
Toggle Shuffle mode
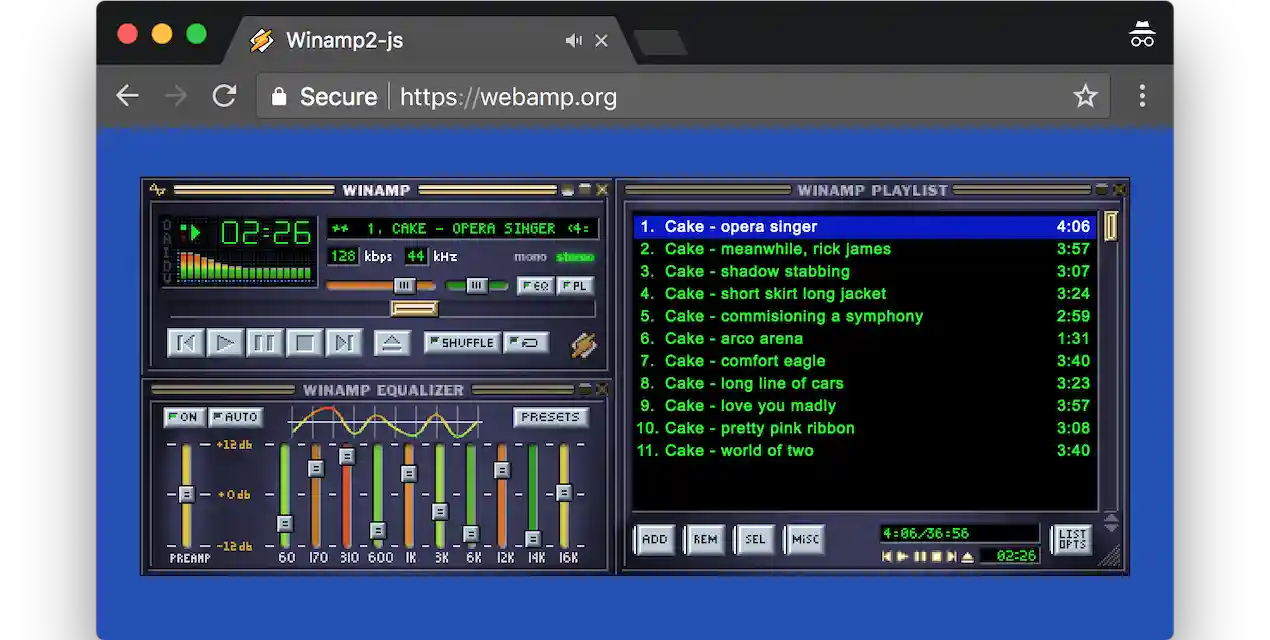coord(460,342)
